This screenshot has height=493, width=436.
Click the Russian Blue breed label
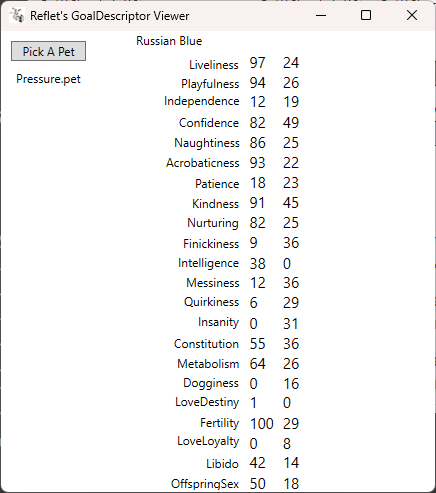coord(169,41)
